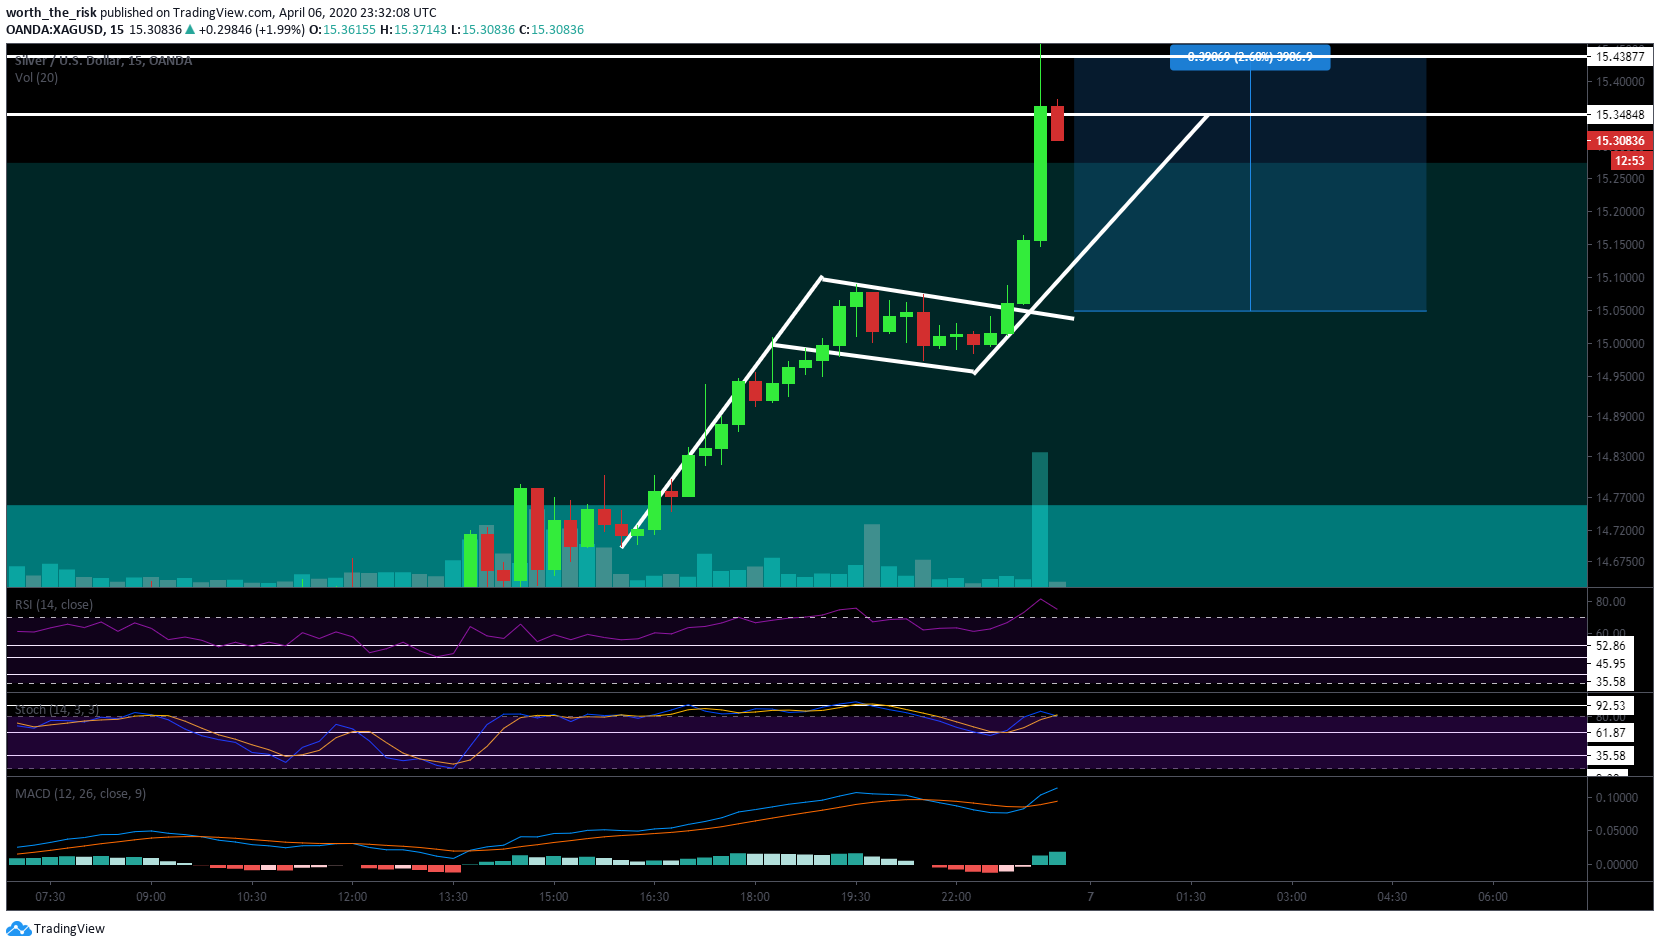
Task: Click the 15:00 time axis label
Action: pos(554,897)
